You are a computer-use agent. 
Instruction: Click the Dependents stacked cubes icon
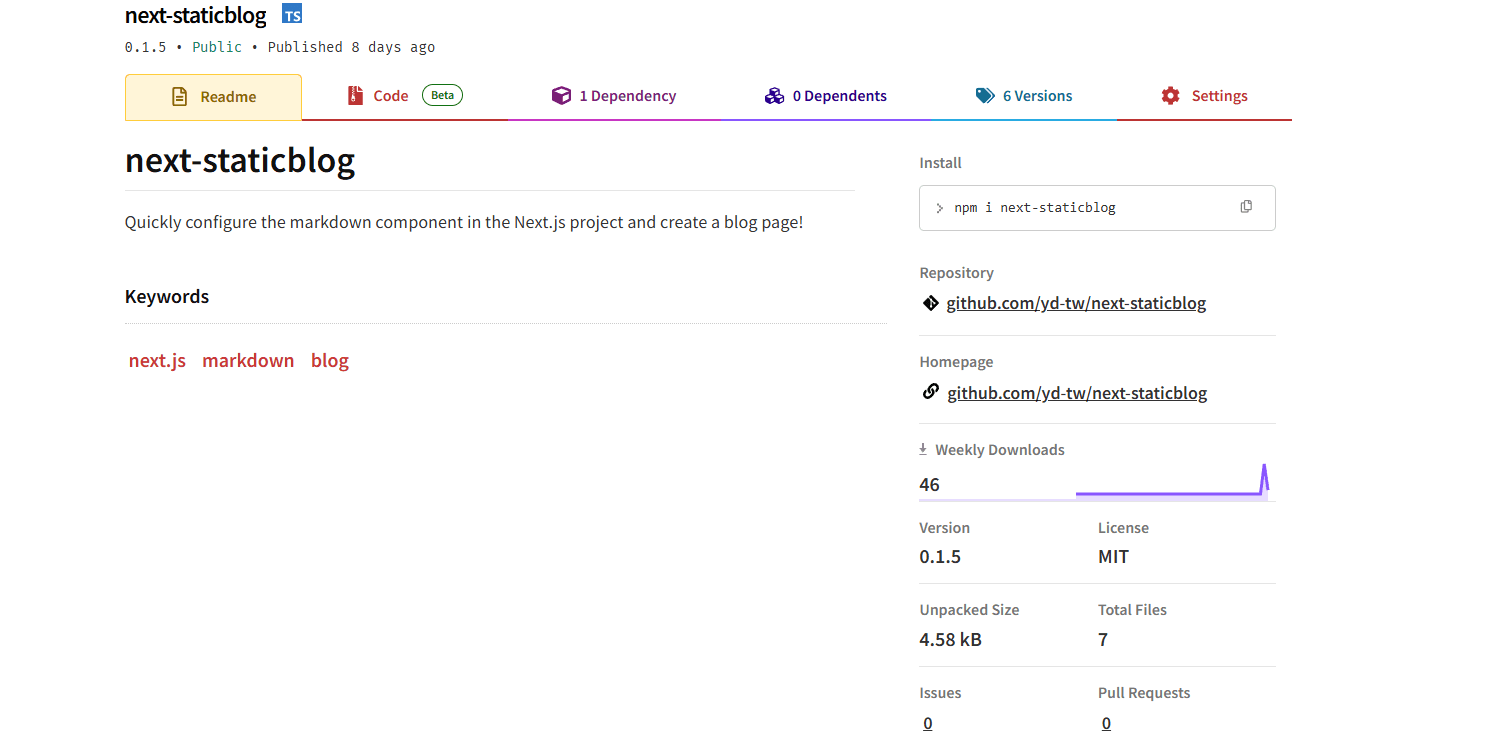tap(774, 96)
